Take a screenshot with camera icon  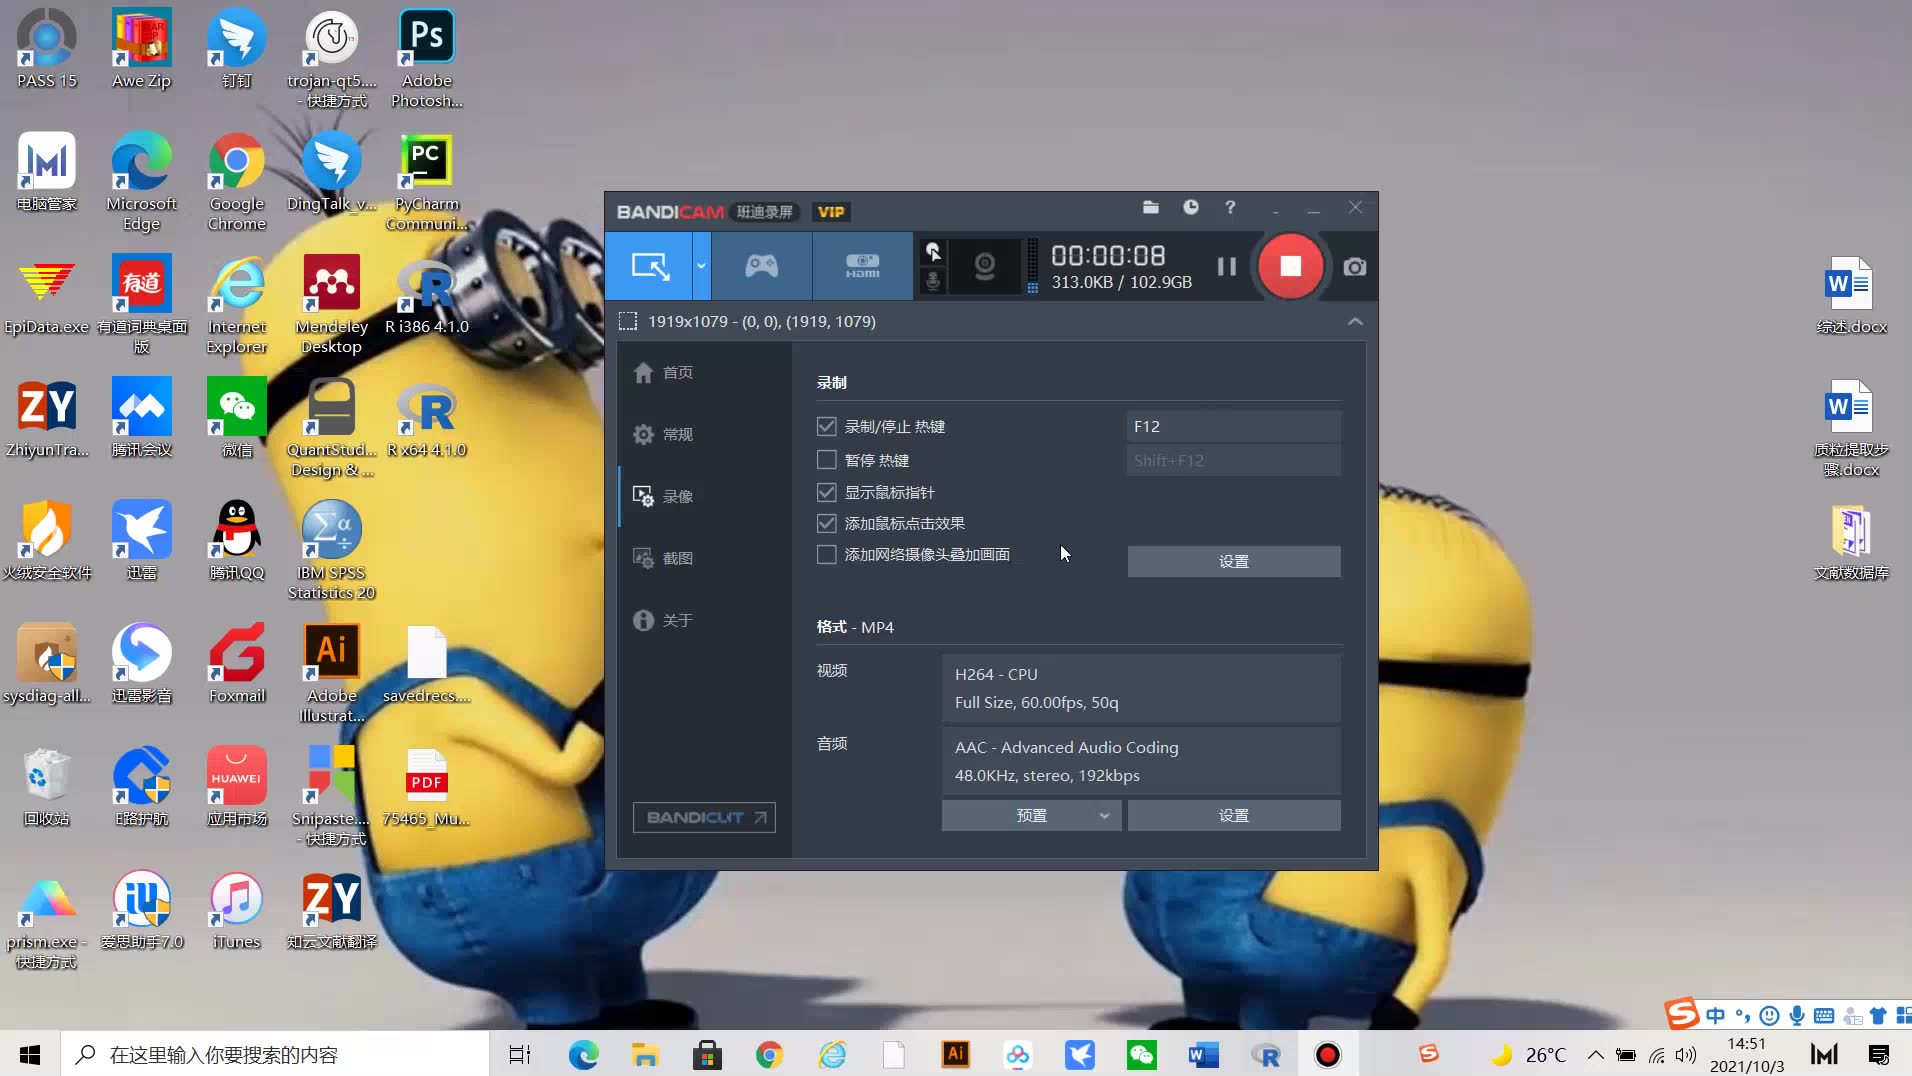(x=1355, y=267)
